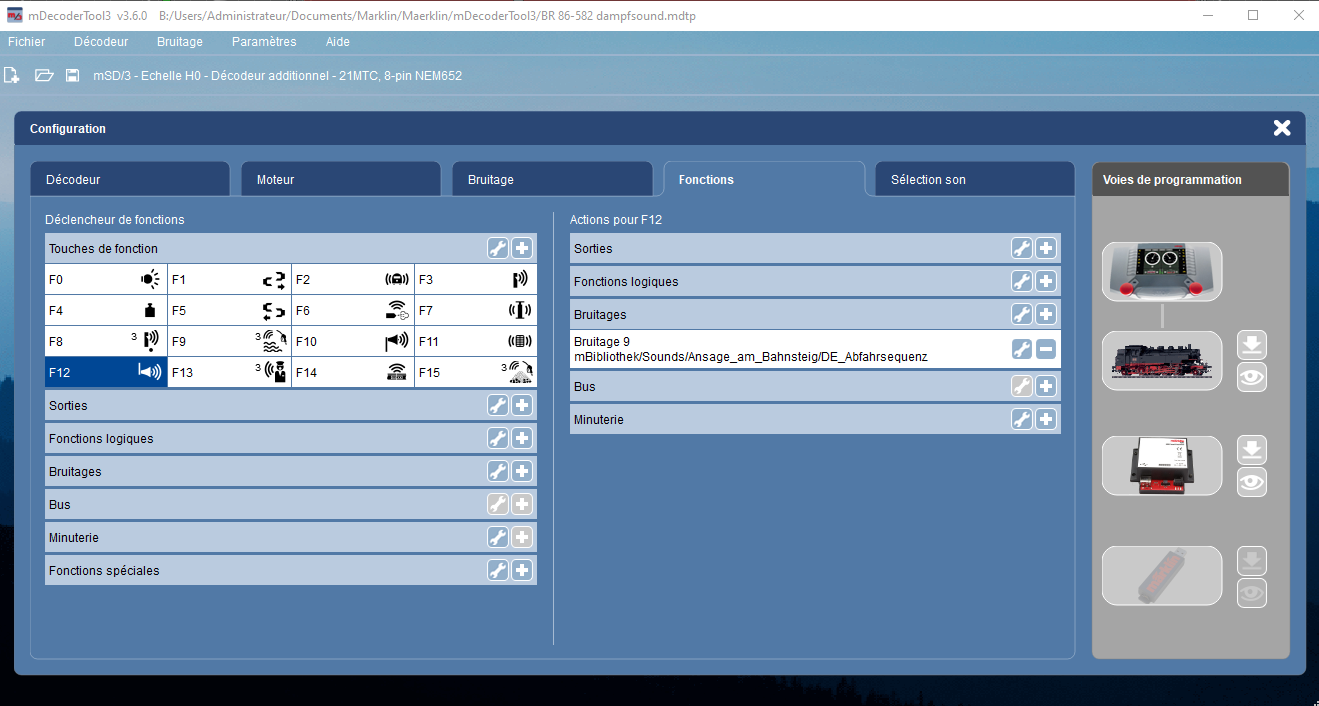The height and width of the screenshot is (706, 1319).
Task: Expand Minuterie plus in Déclencheur de fonctions
Action: click(x=522, y=537)
